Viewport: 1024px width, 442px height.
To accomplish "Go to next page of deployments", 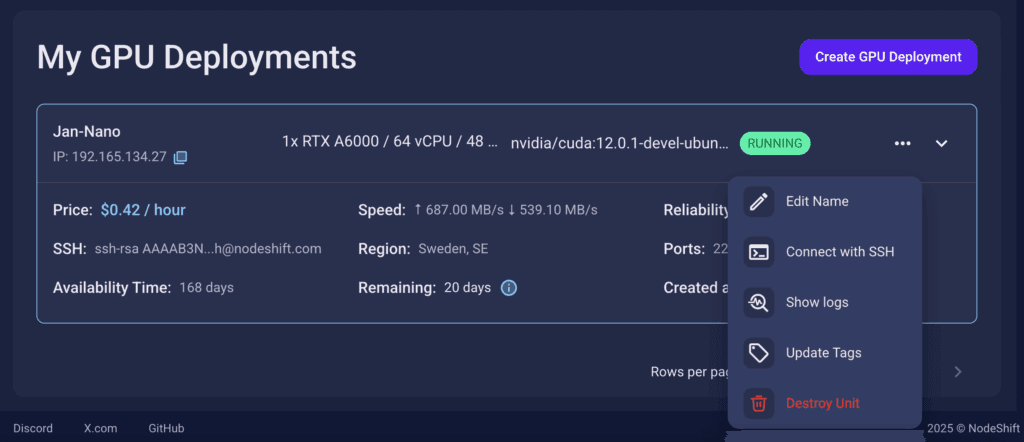I will 957,372.
